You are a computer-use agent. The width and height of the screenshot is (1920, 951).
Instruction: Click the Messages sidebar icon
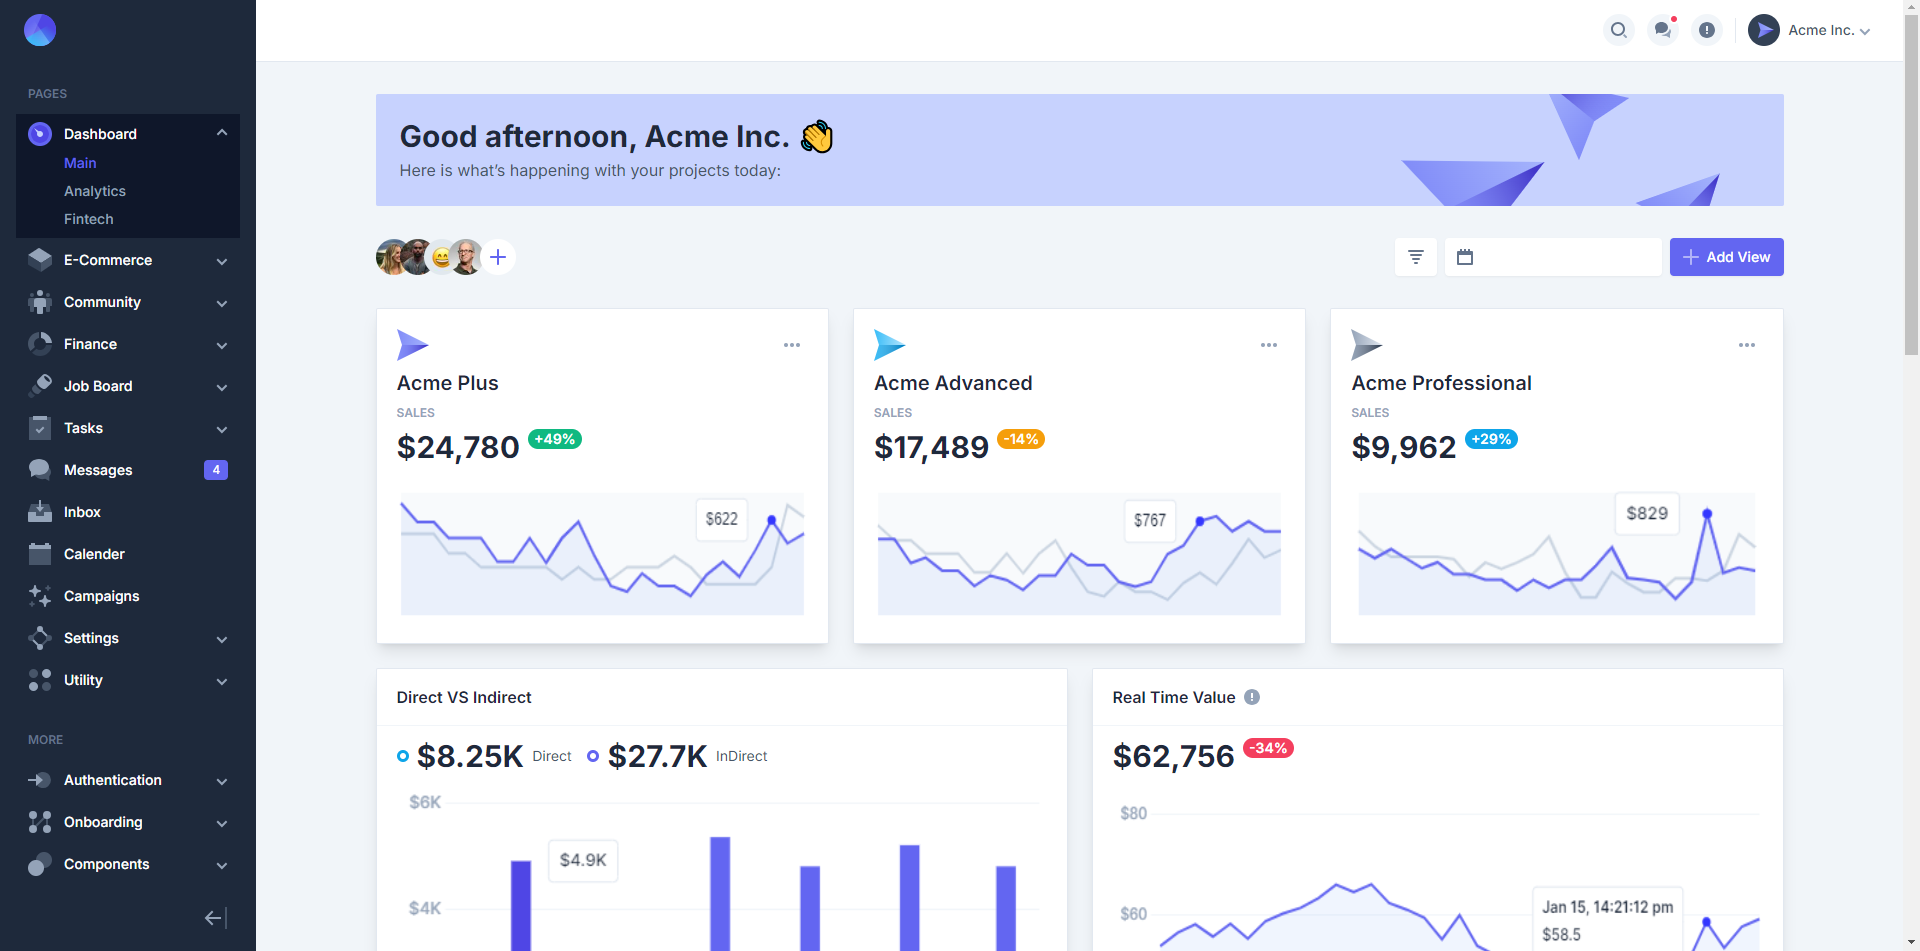pyautogui.click(x=40, y=470)
